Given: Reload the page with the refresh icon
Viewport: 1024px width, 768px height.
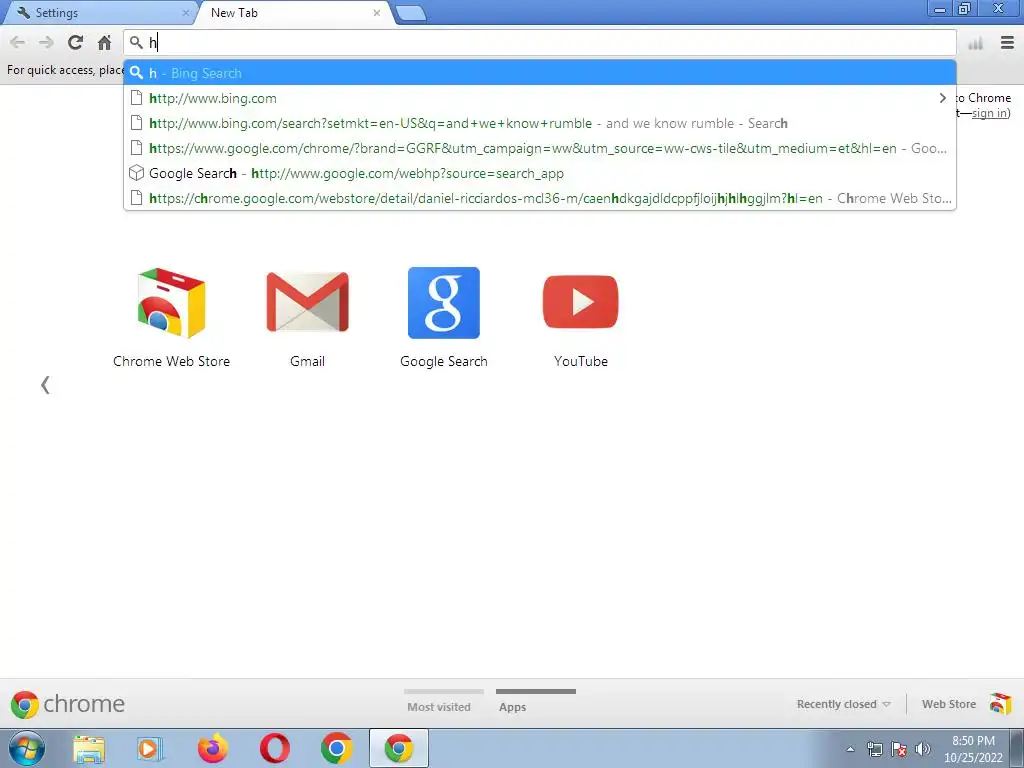Looking at the screenshot, I should tap(75, 42).
